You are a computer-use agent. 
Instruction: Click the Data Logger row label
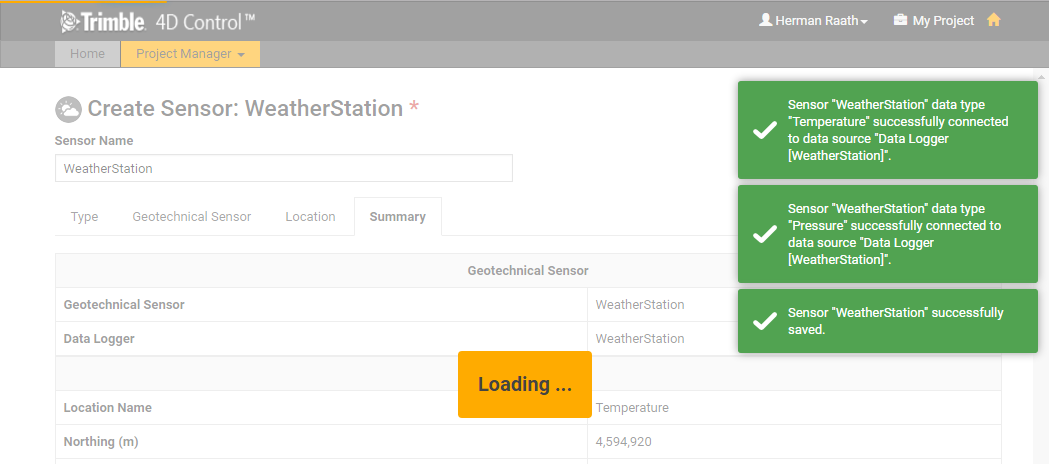click(x=99, y=339)
